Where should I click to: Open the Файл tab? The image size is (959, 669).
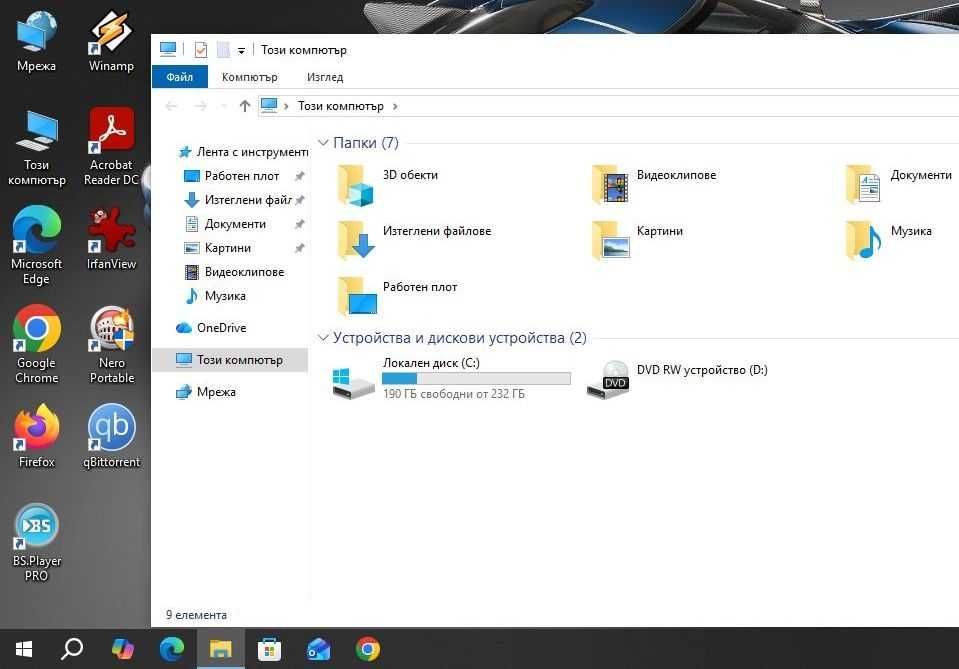(x=180, y=77)
